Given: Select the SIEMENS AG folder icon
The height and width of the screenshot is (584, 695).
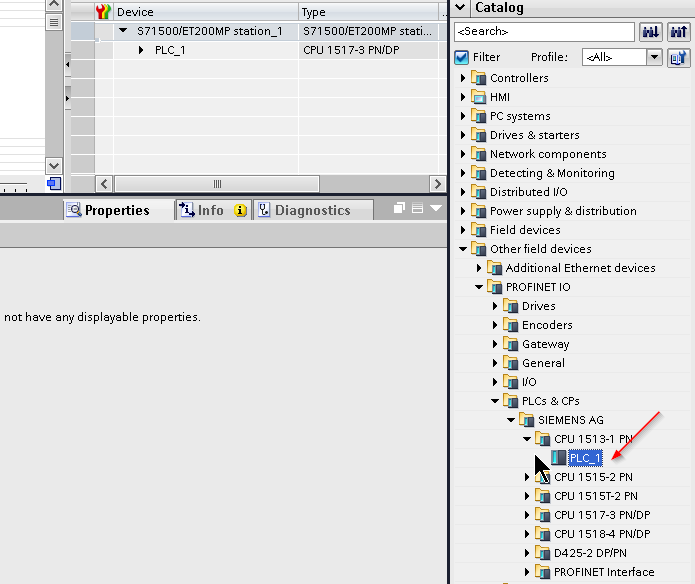Looking at the screenshot, I should (x=527, y=420).
